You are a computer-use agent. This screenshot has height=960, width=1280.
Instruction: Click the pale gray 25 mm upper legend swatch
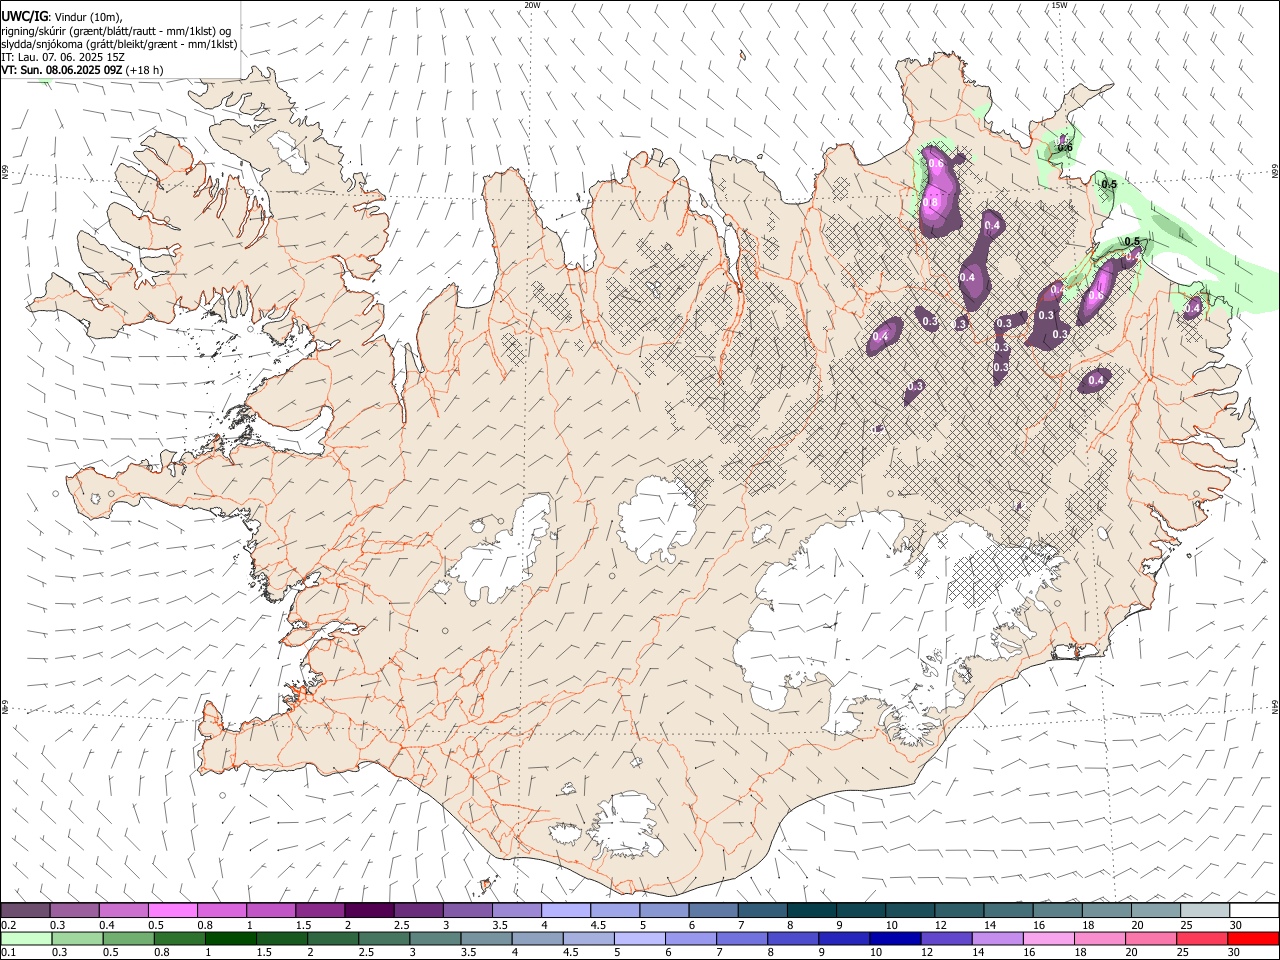(1205, 911)
